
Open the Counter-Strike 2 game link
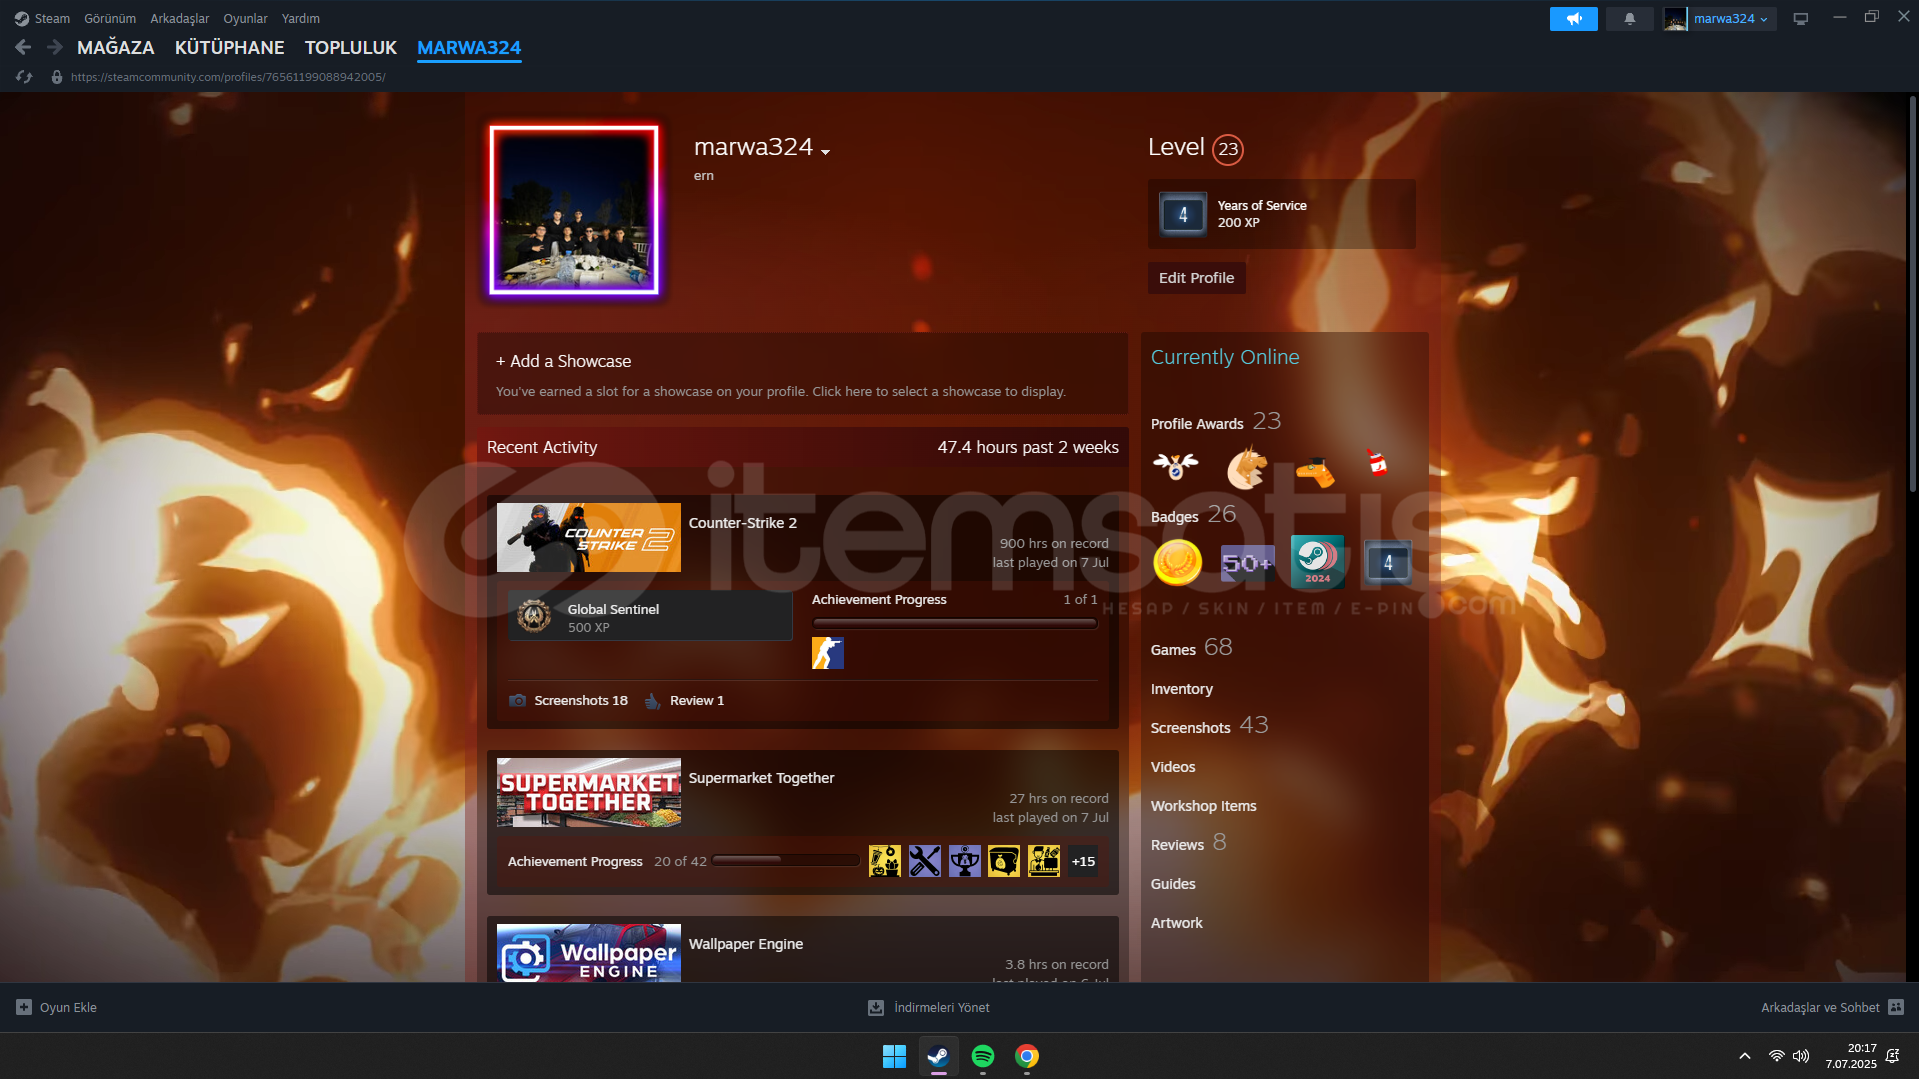(743, 522)
